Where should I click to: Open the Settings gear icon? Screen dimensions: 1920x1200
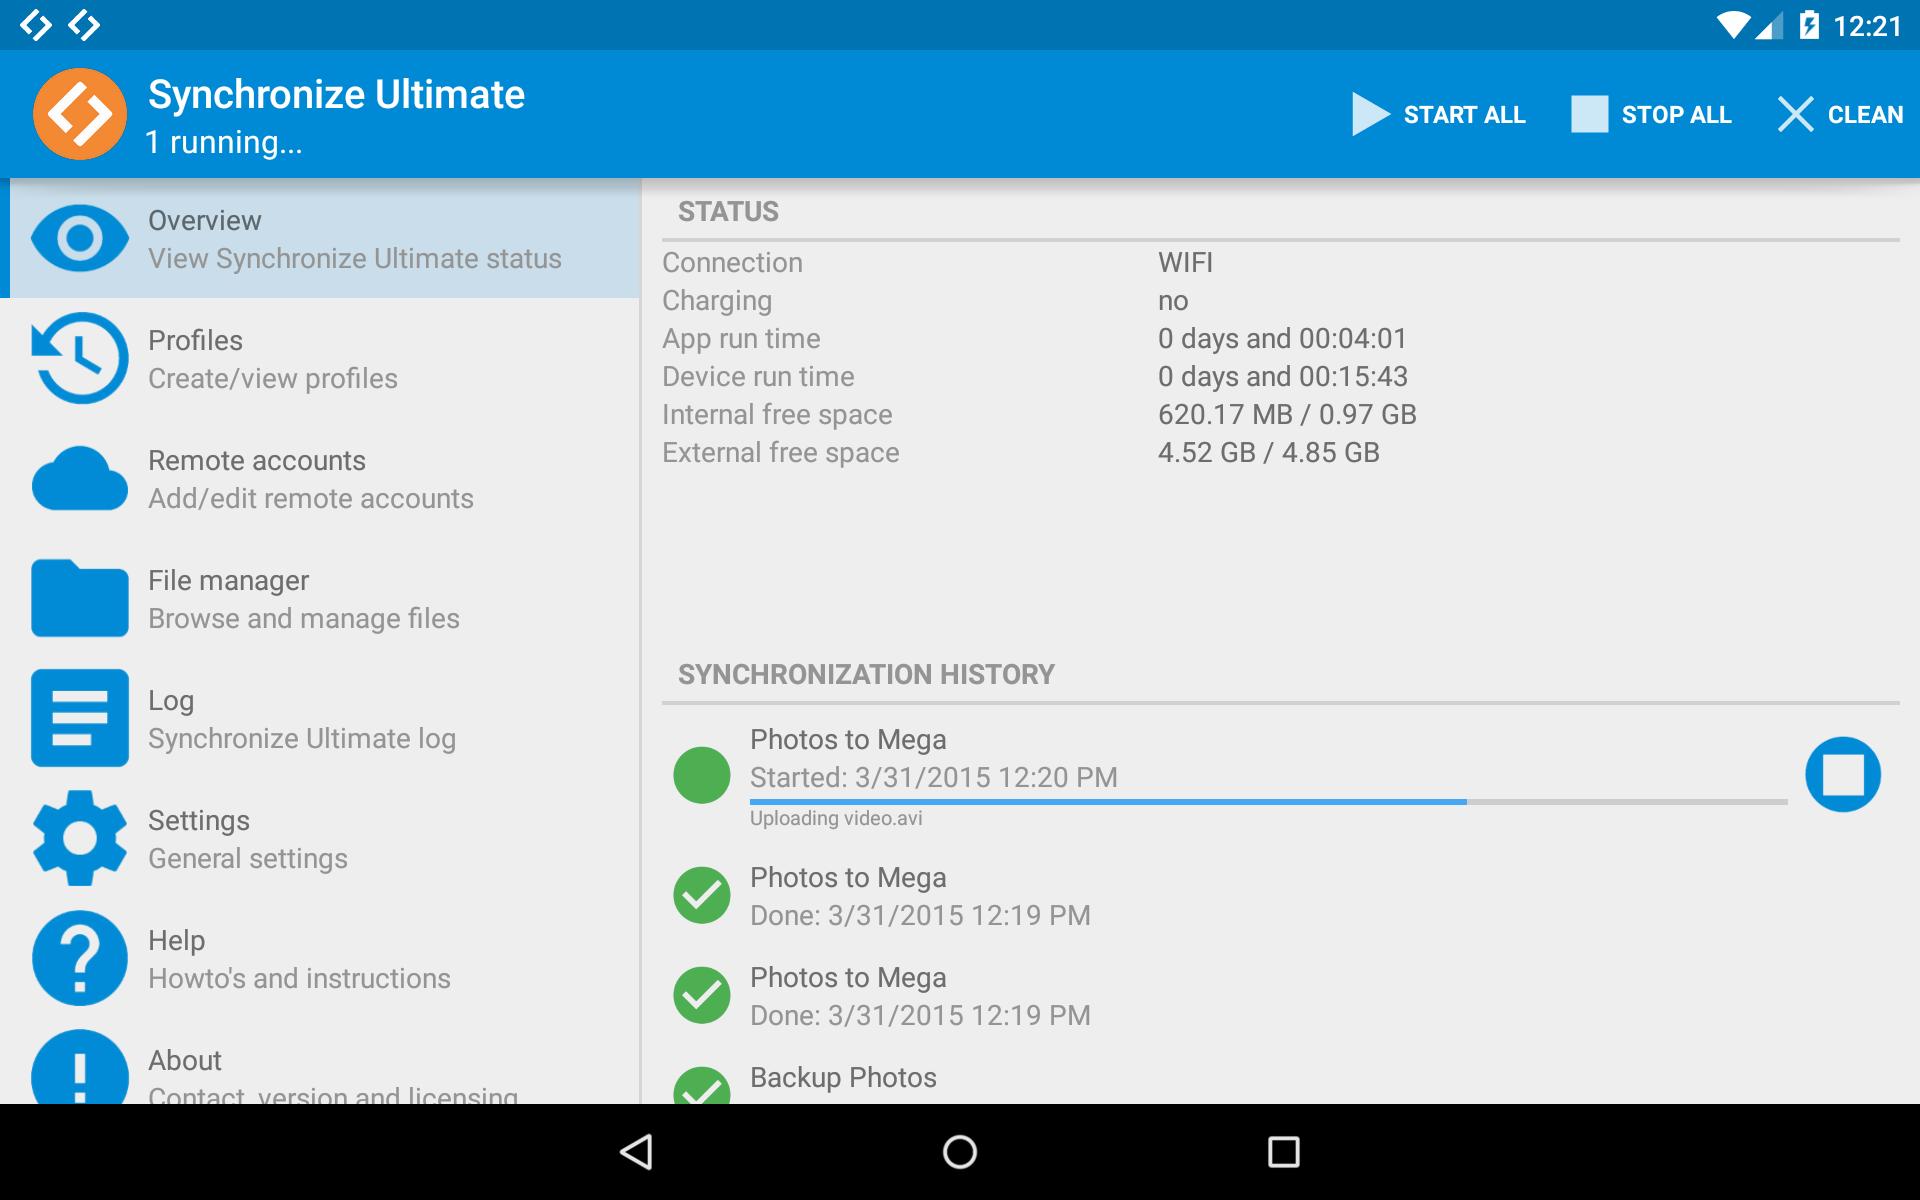pyautogui.click(x=80, y=838)
